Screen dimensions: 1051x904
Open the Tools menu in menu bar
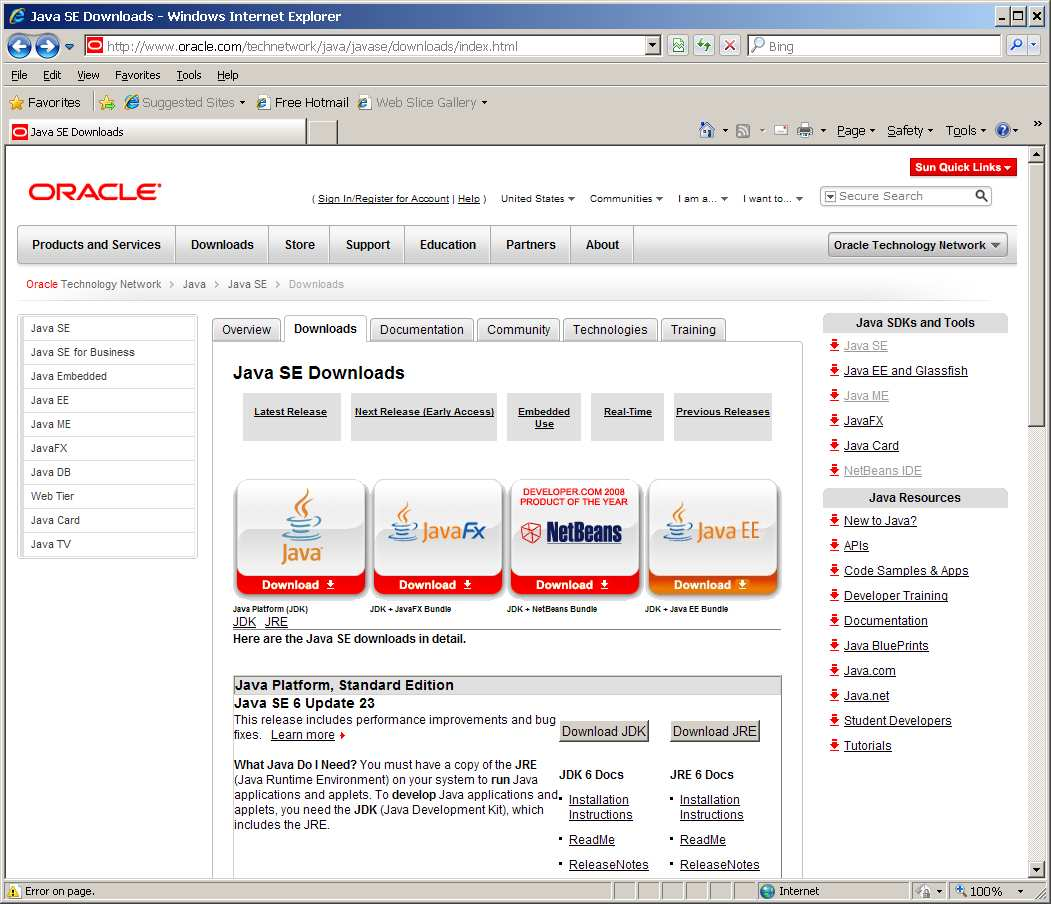point(188,75)
